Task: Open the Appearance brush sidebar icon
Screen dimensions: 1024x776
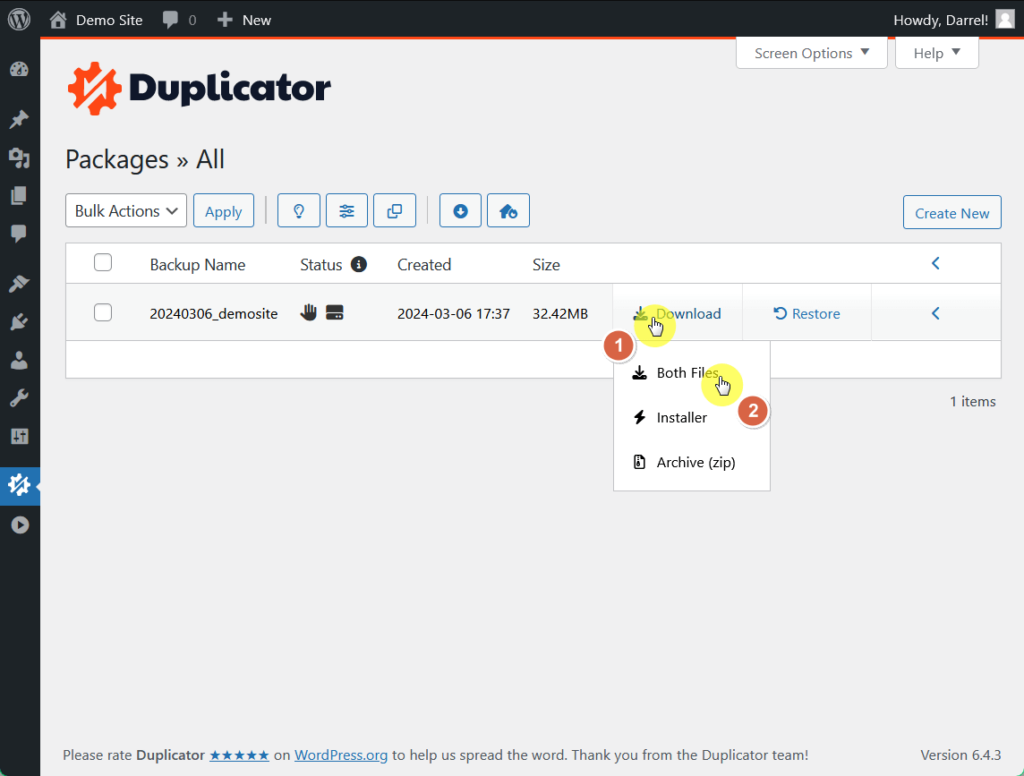Action: tap(19, 283)
